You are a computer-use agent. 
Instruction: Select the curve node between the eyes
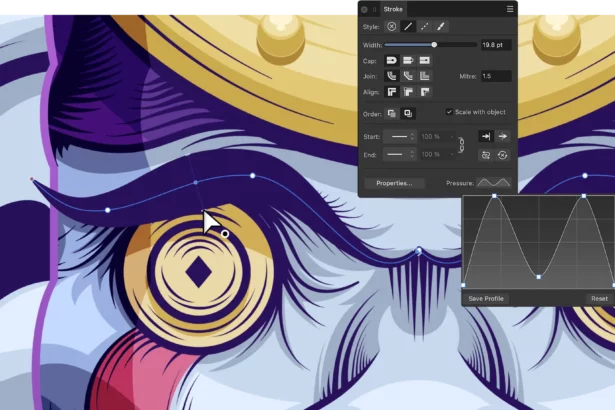(x=419, y=250)
